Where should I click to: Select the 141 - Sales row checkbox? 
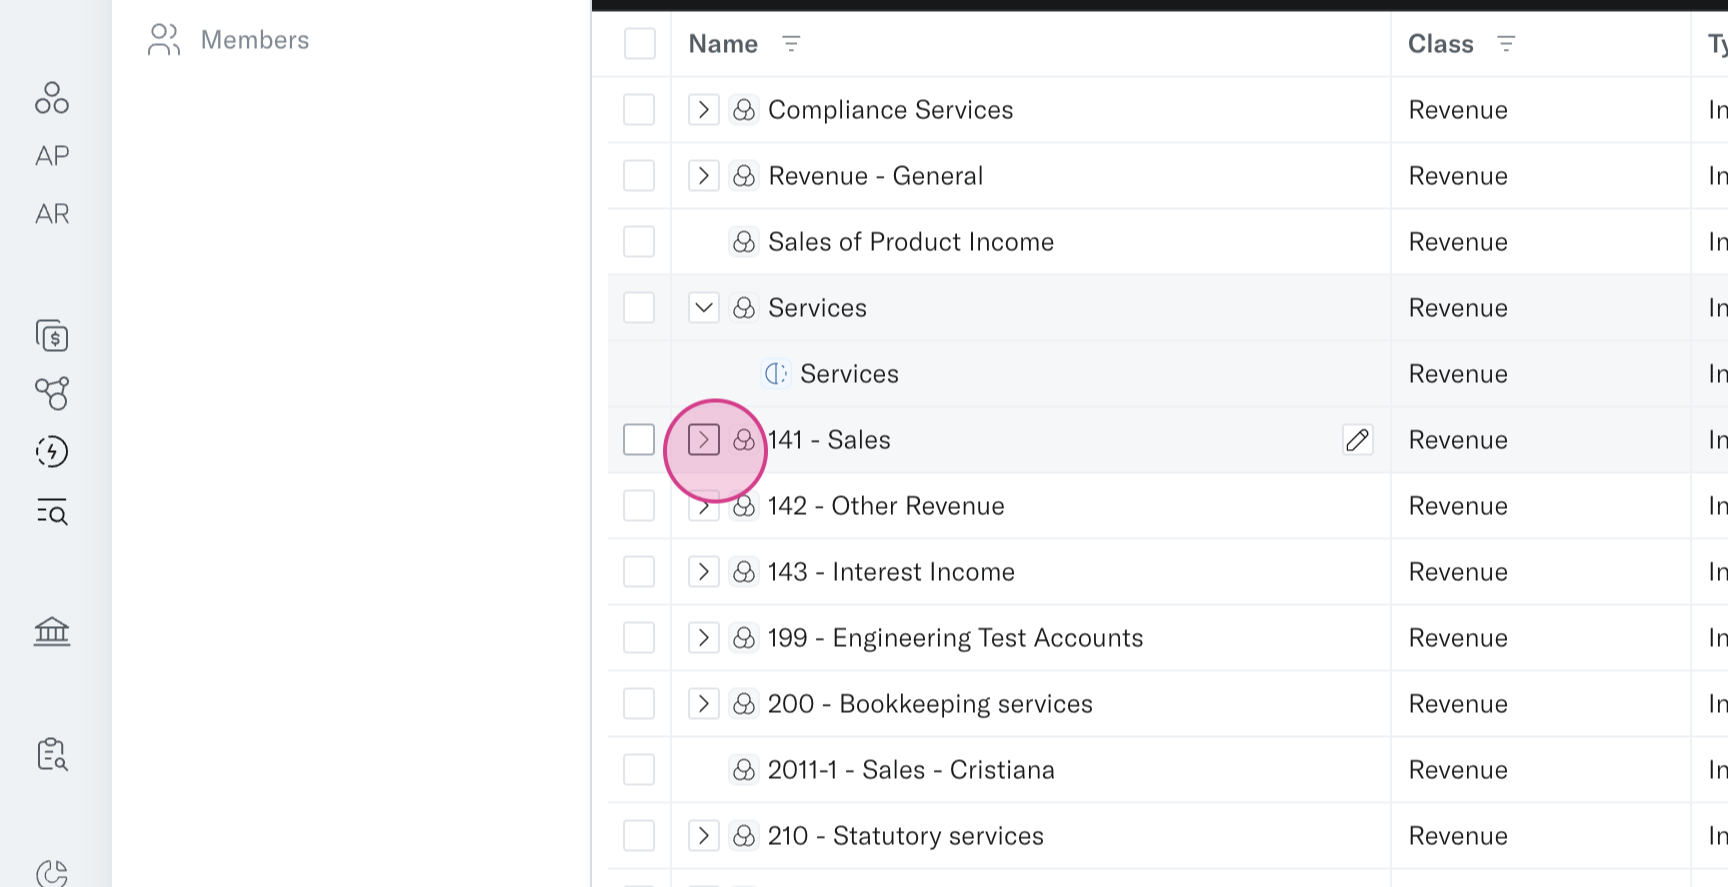[639, 440]
